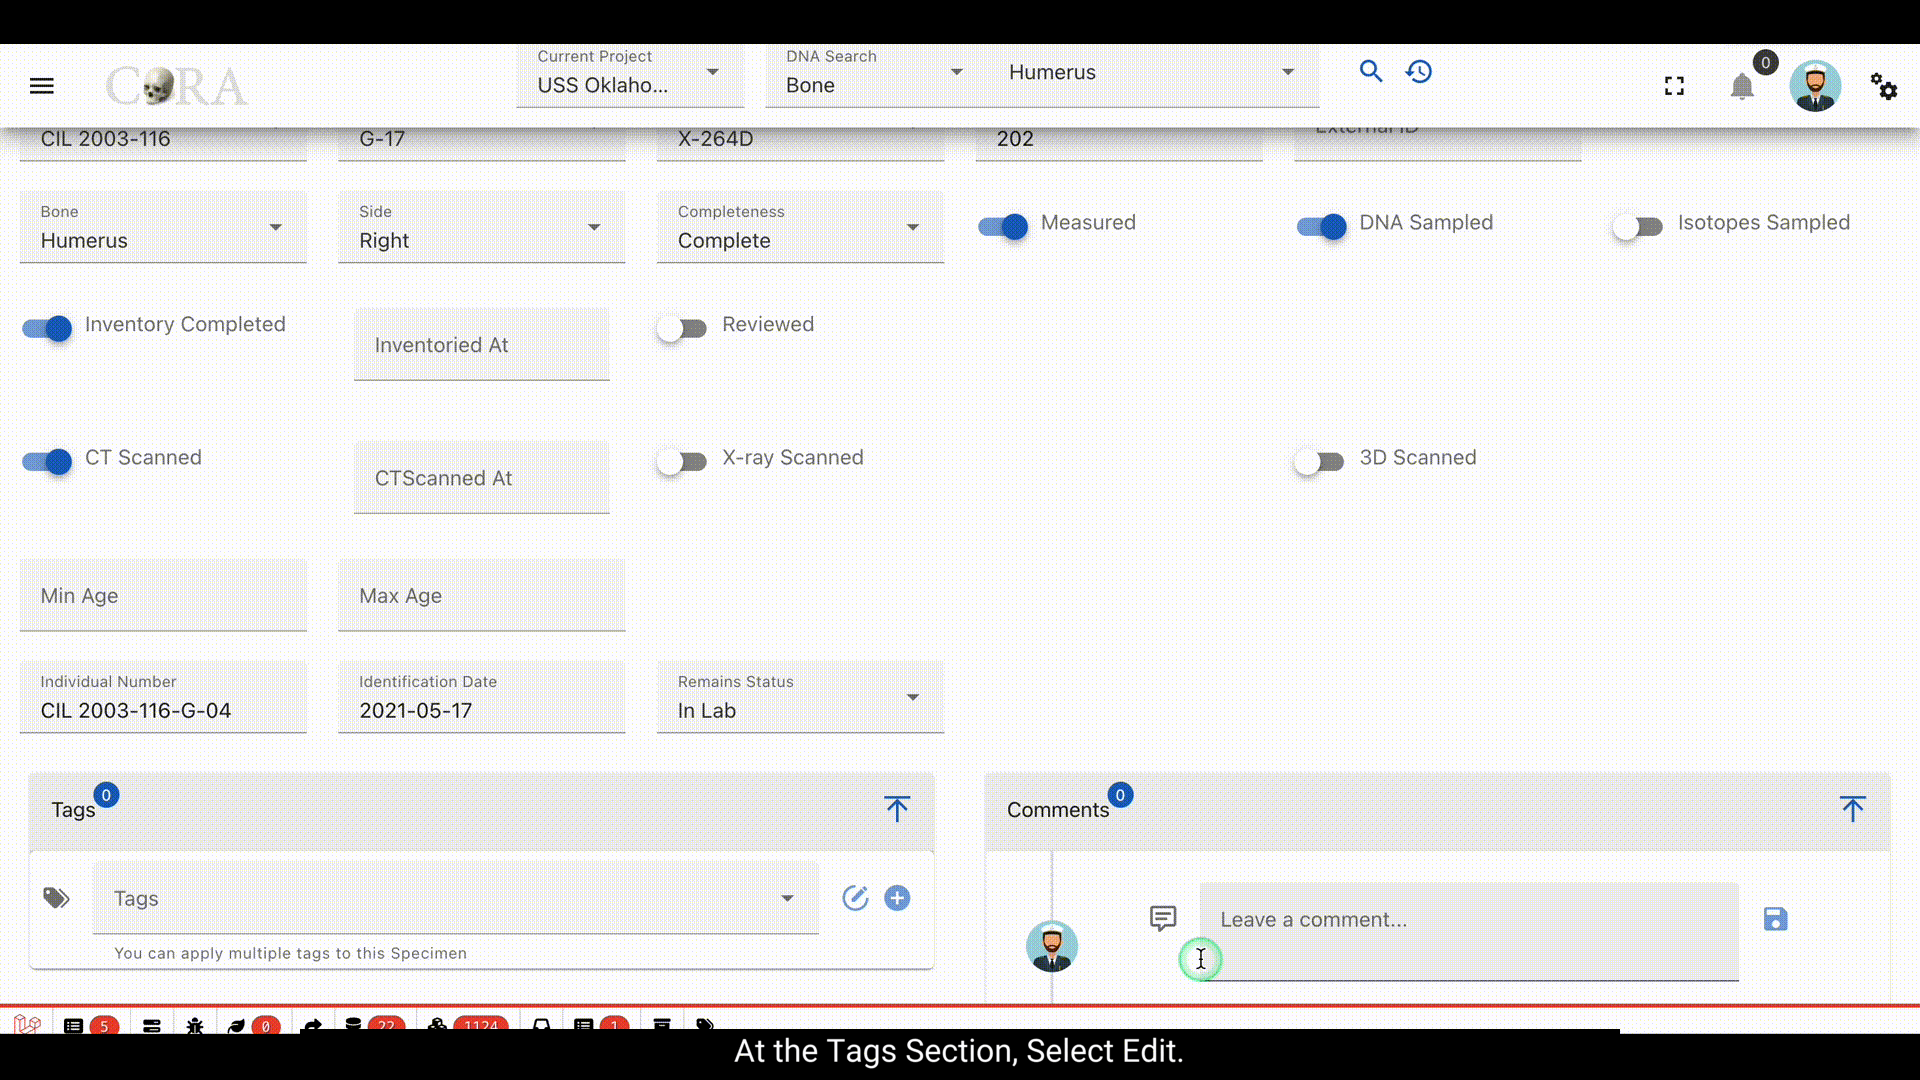
Task: Open the user avatar in header
Action: pyautogui.click(x=1815, y=86)
